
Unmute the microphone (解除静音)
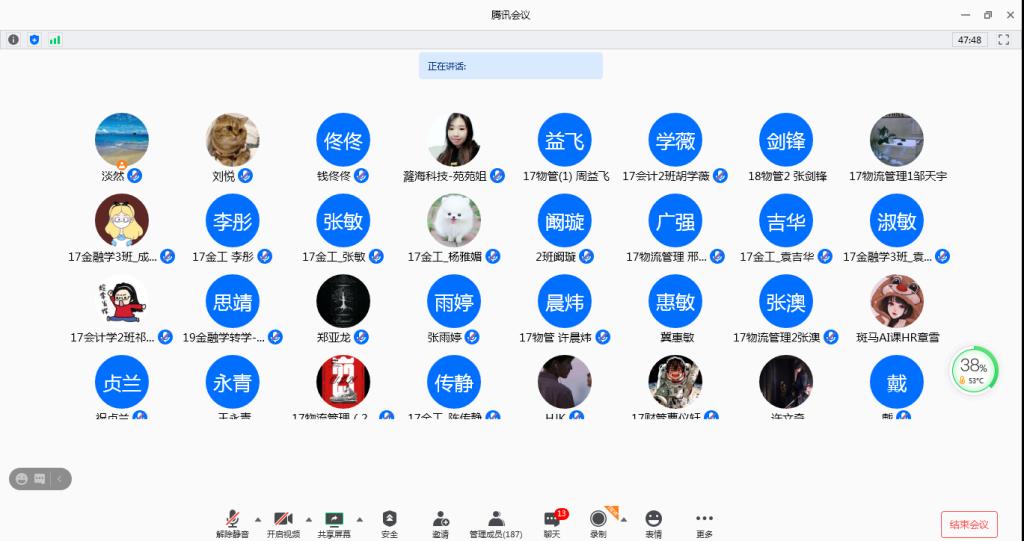pyautogui.click(x=232, y=522)
